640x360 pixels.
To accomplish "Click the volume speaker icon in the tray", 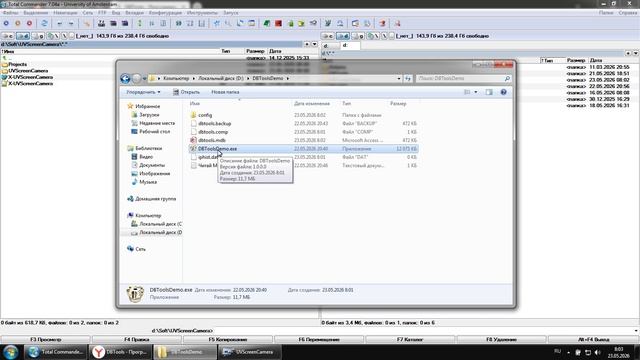I will click(598, 352).
